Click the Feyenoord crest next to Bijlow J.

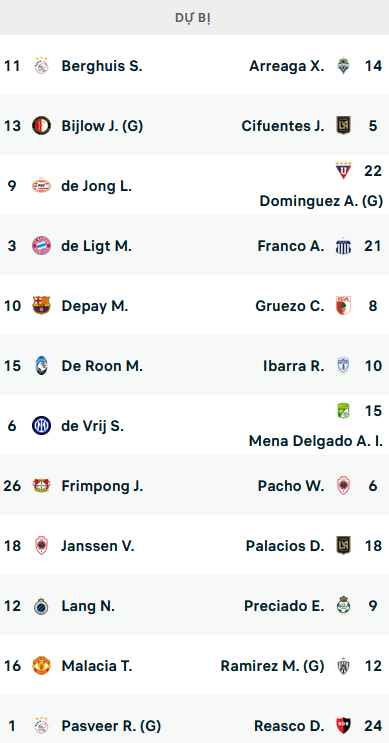[41, 126]
